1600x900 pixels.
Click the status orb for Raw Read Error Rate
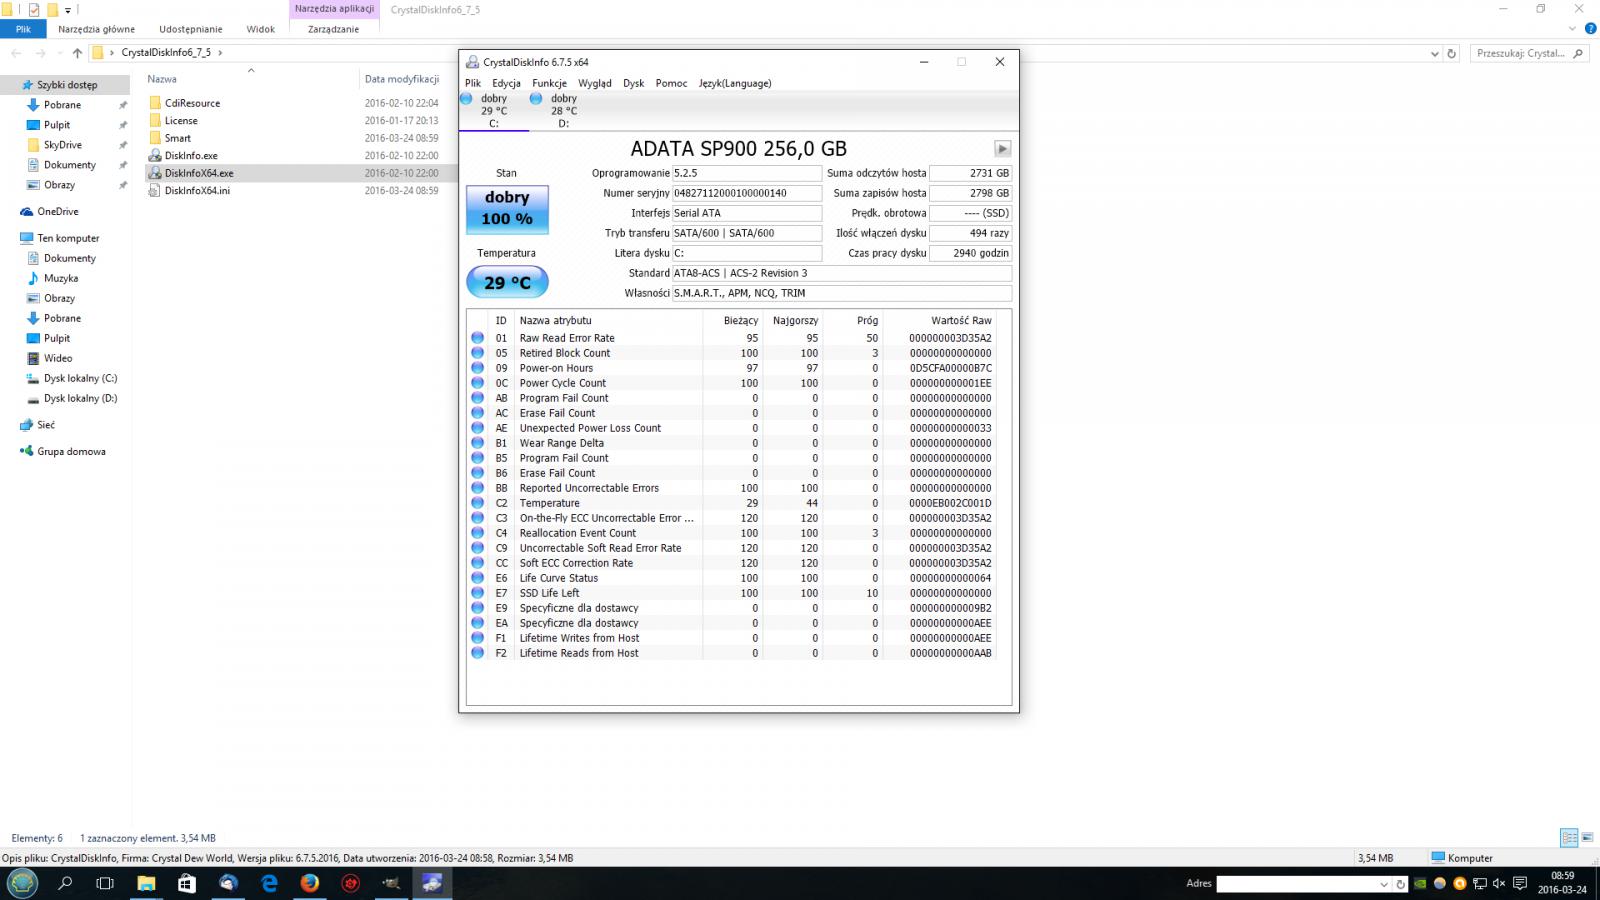coord(477,338)
